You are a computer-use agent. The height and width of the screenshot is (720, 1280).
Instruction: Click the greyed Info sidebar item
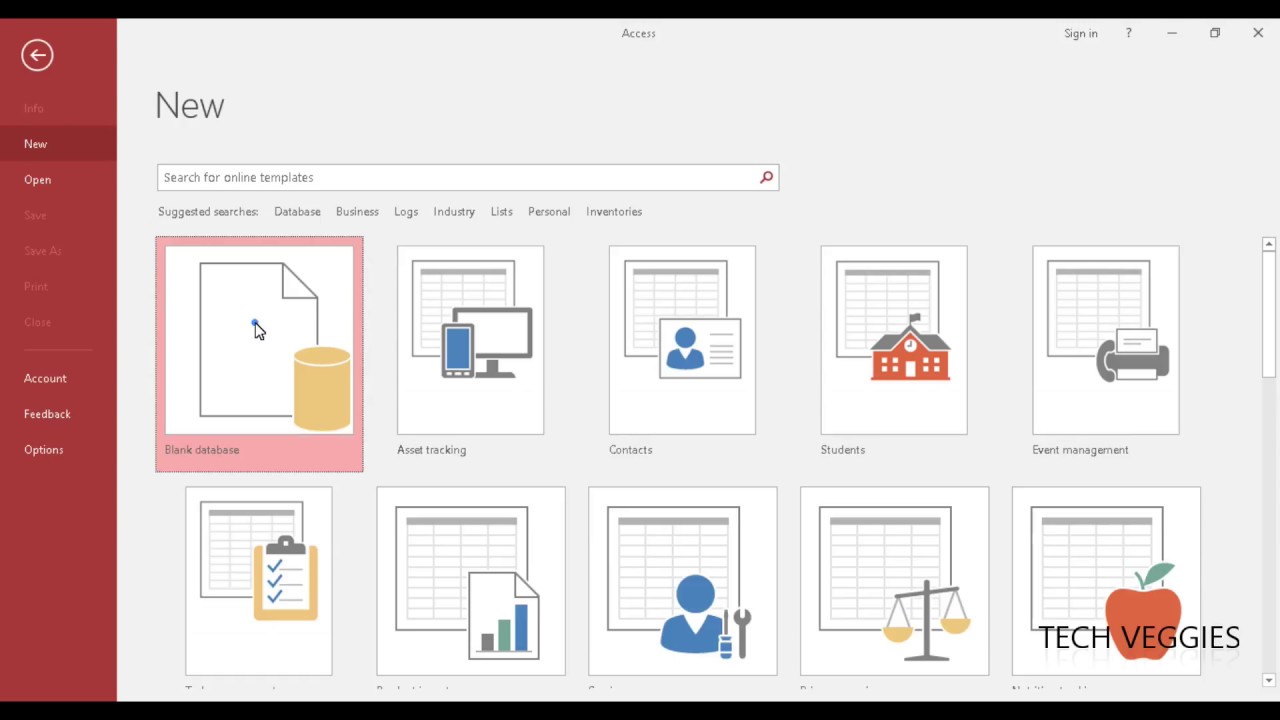[x=58, y=108]
